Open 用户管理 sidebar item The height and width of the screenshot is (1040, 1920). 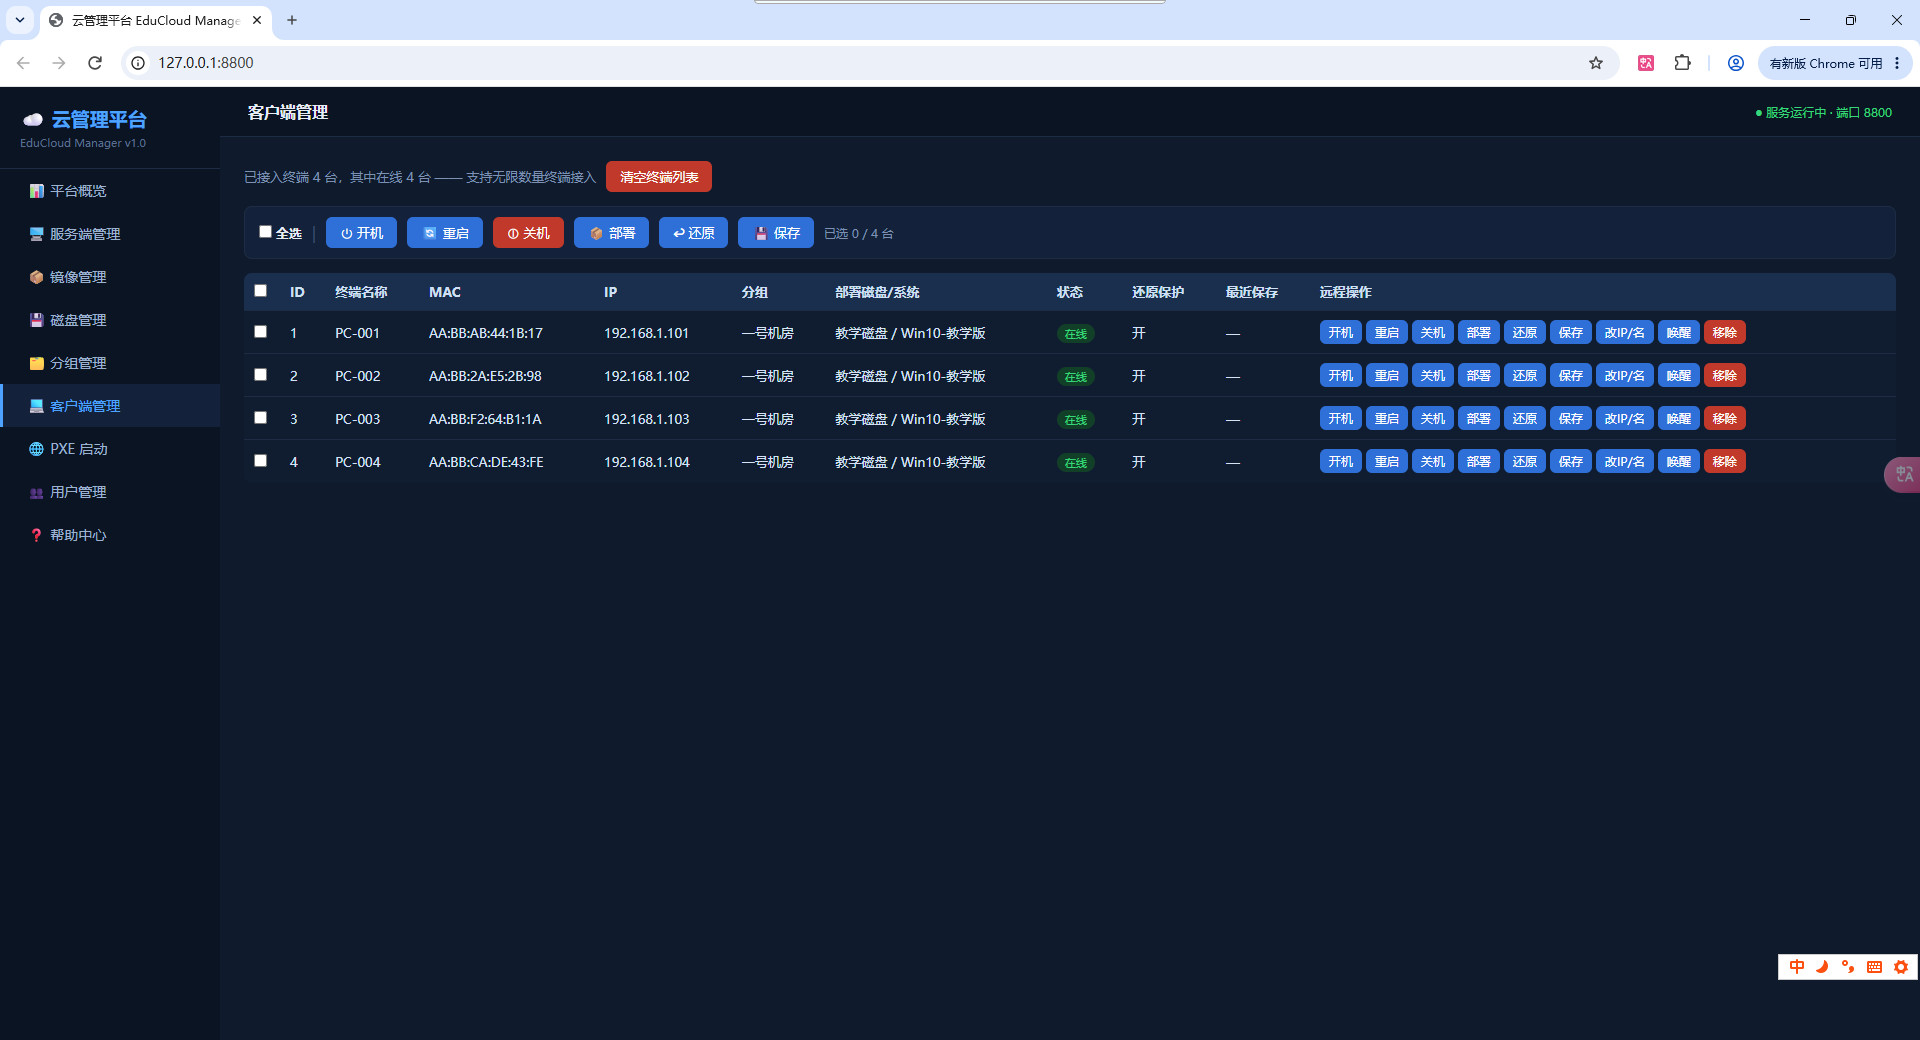(110, 492)
